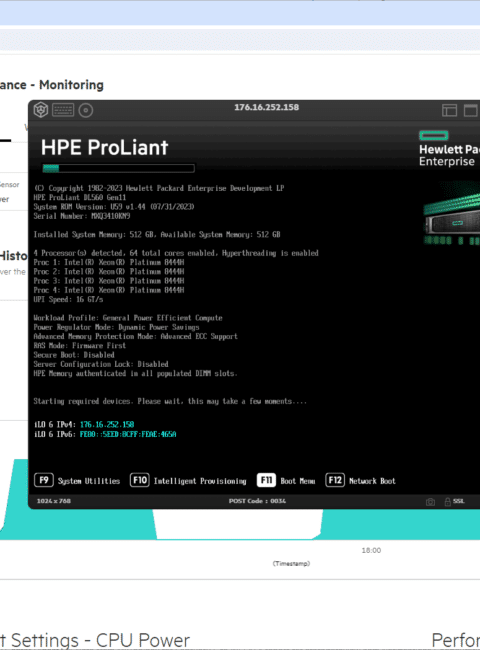Click the iLO 6 IPv4 address 176.16.252.158
This screenshot has height=650, width=480.
107,424
